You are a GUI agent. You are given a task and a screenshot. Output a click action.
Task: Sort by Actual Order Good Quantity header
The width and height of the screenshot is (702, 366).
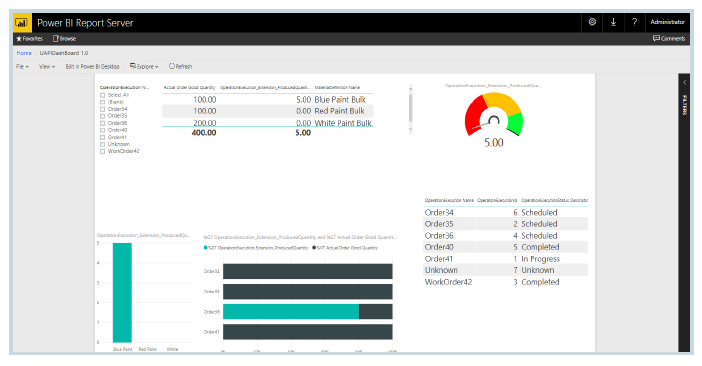click(x=189, y=88)
